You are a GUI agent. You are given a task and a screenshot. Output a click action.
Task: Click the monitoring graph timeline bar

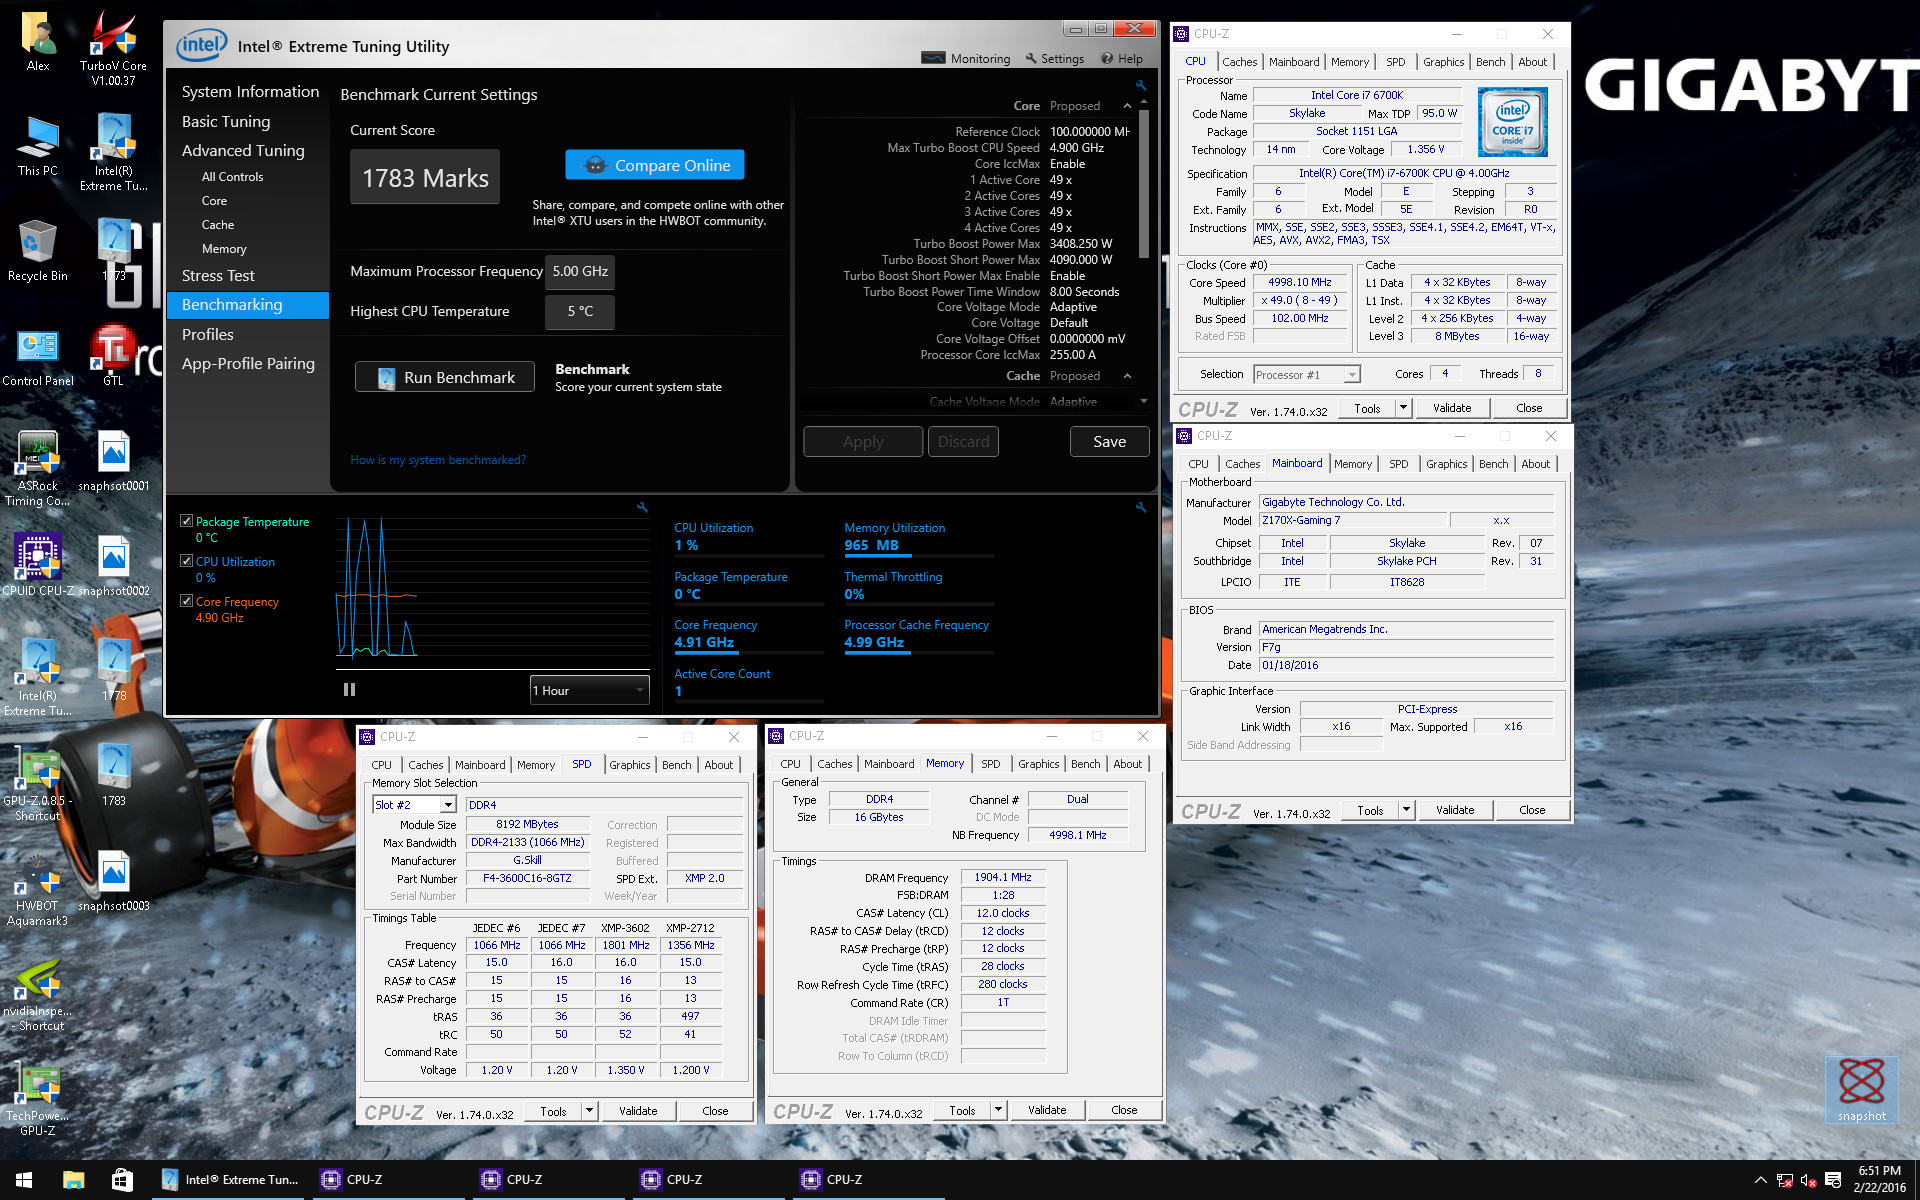pos(493,670)
